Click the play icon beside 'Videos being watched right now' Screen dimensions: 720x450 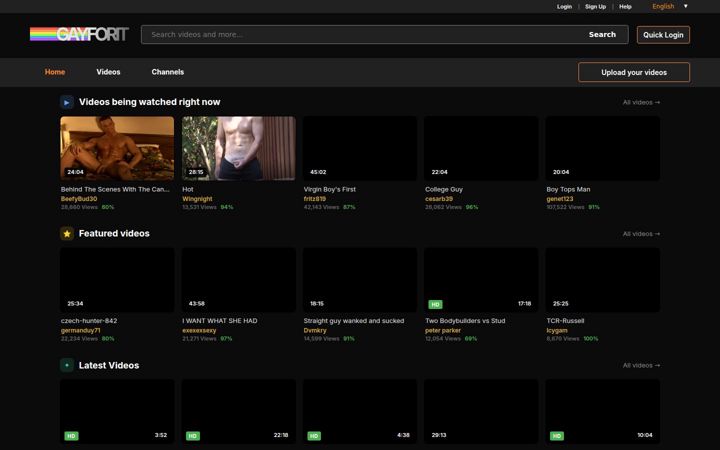(67, 102)
